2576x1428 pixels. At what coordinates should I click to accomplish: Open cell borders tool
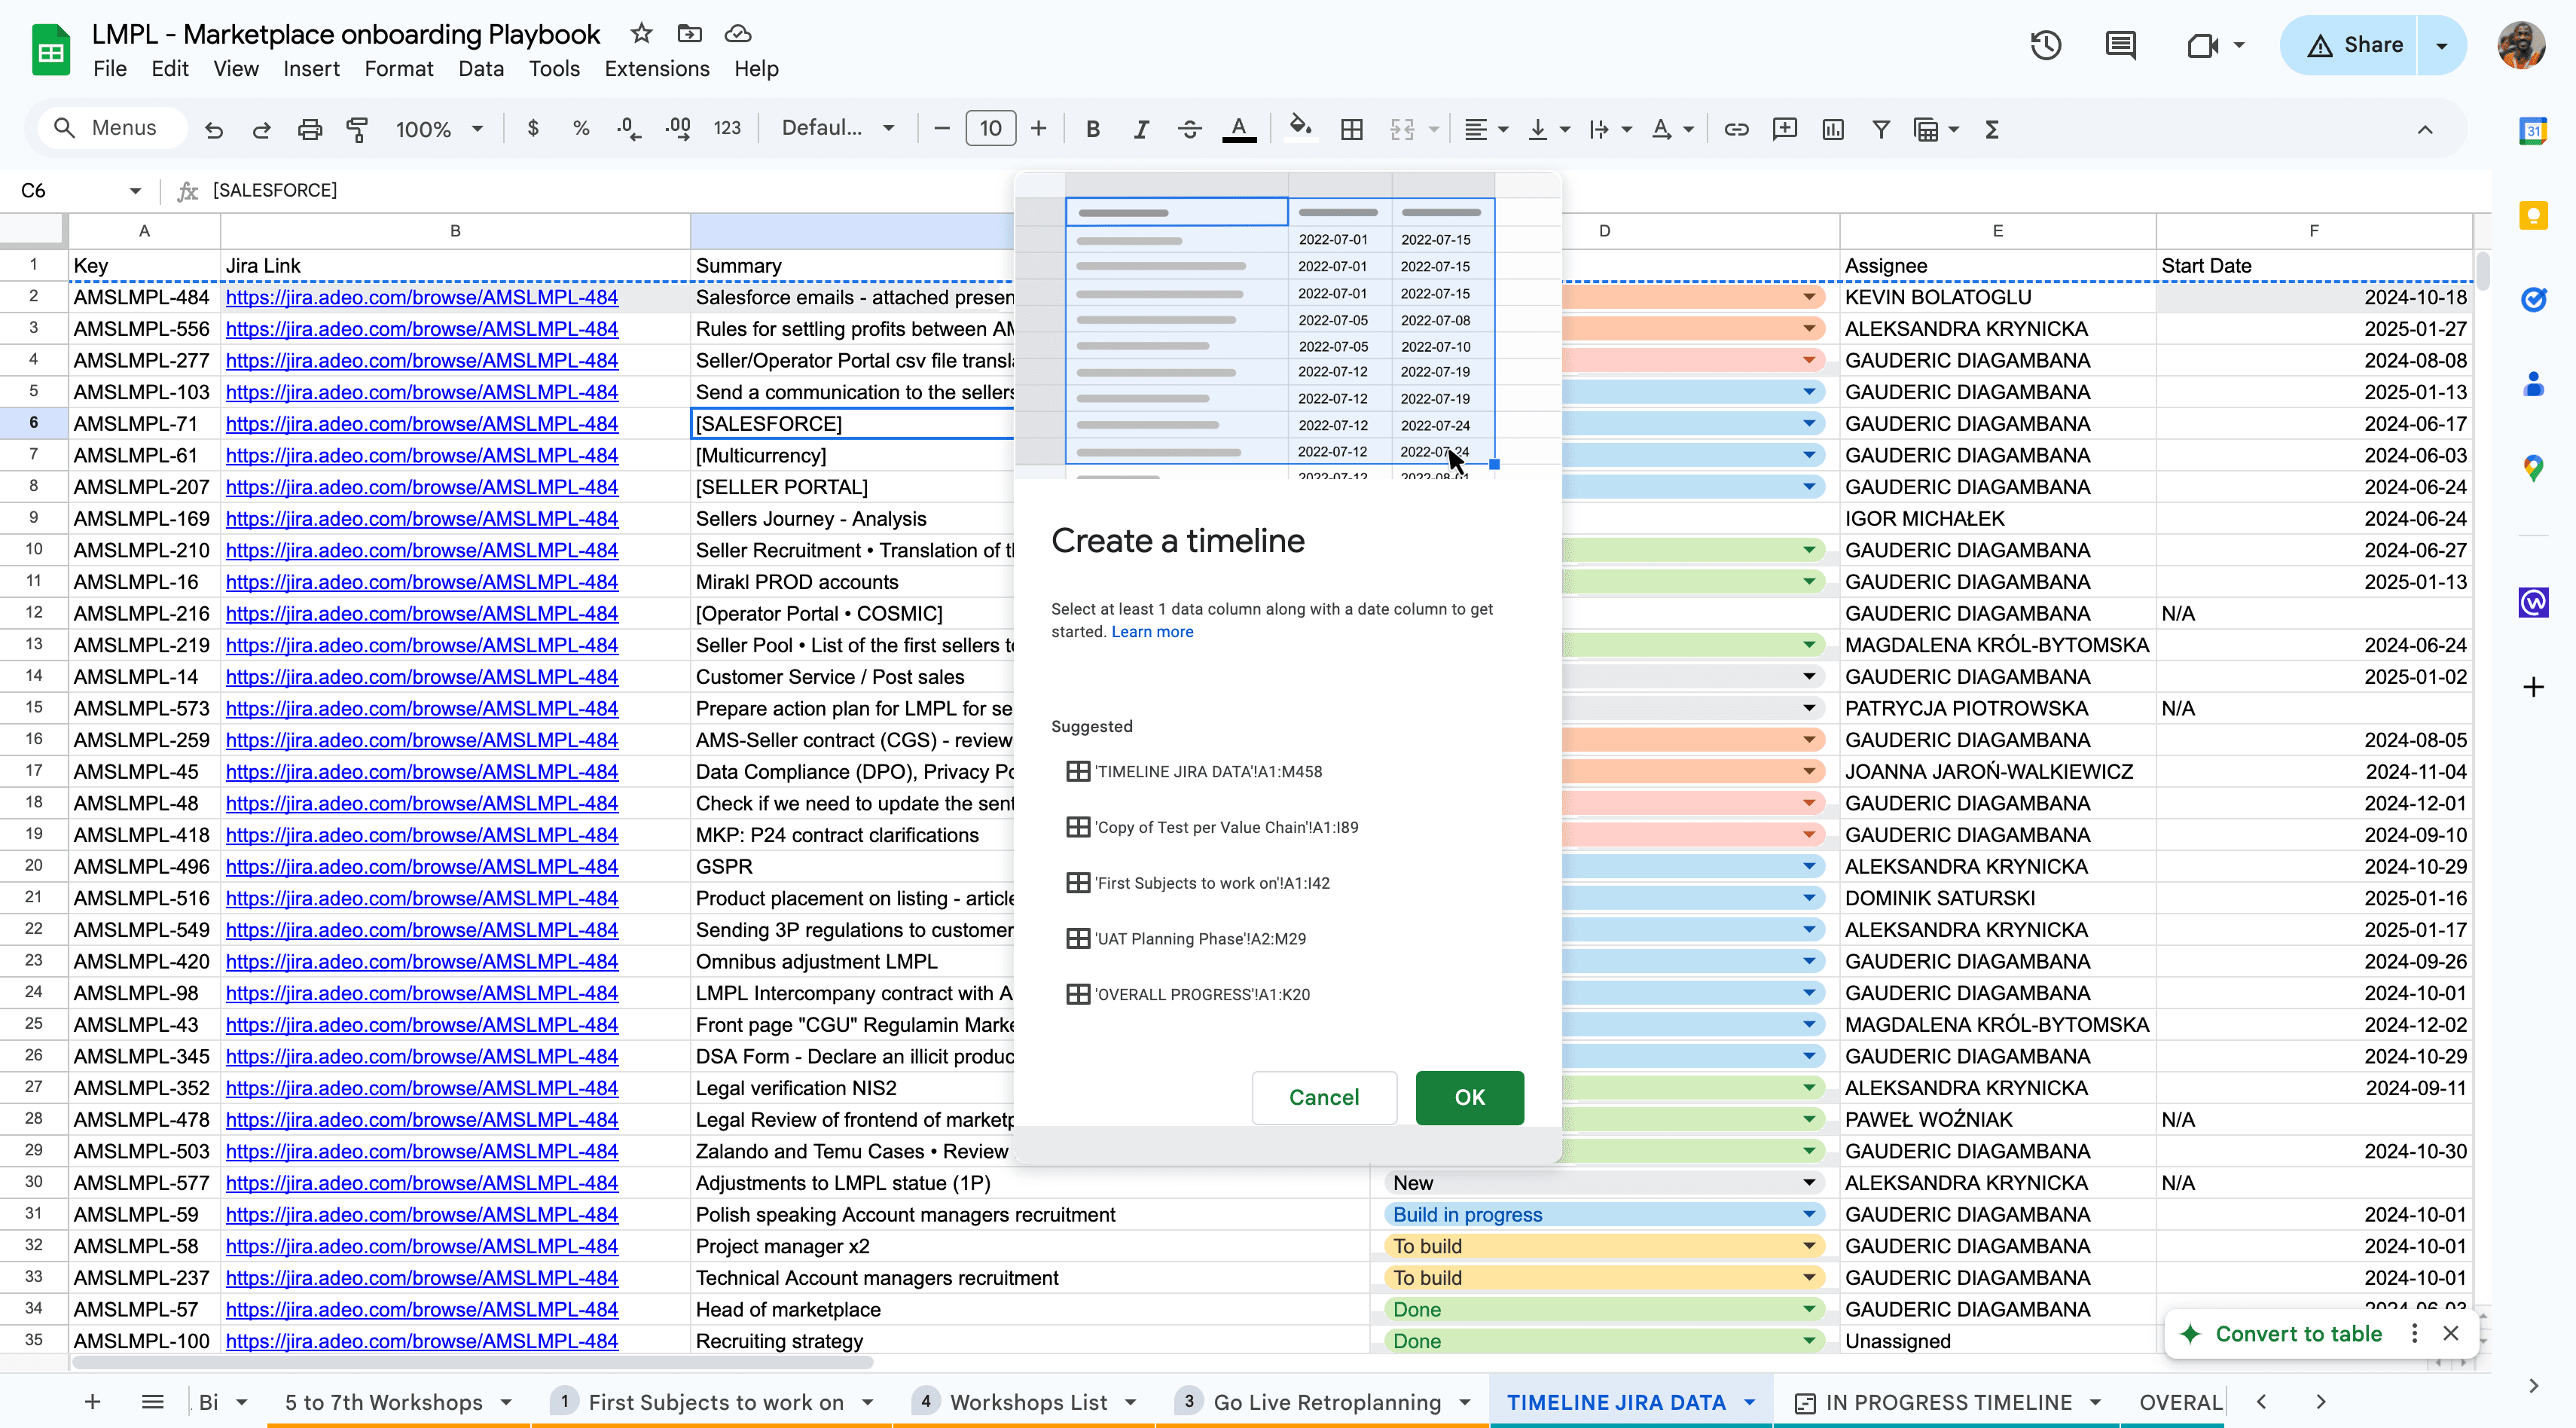(1352, 129)
